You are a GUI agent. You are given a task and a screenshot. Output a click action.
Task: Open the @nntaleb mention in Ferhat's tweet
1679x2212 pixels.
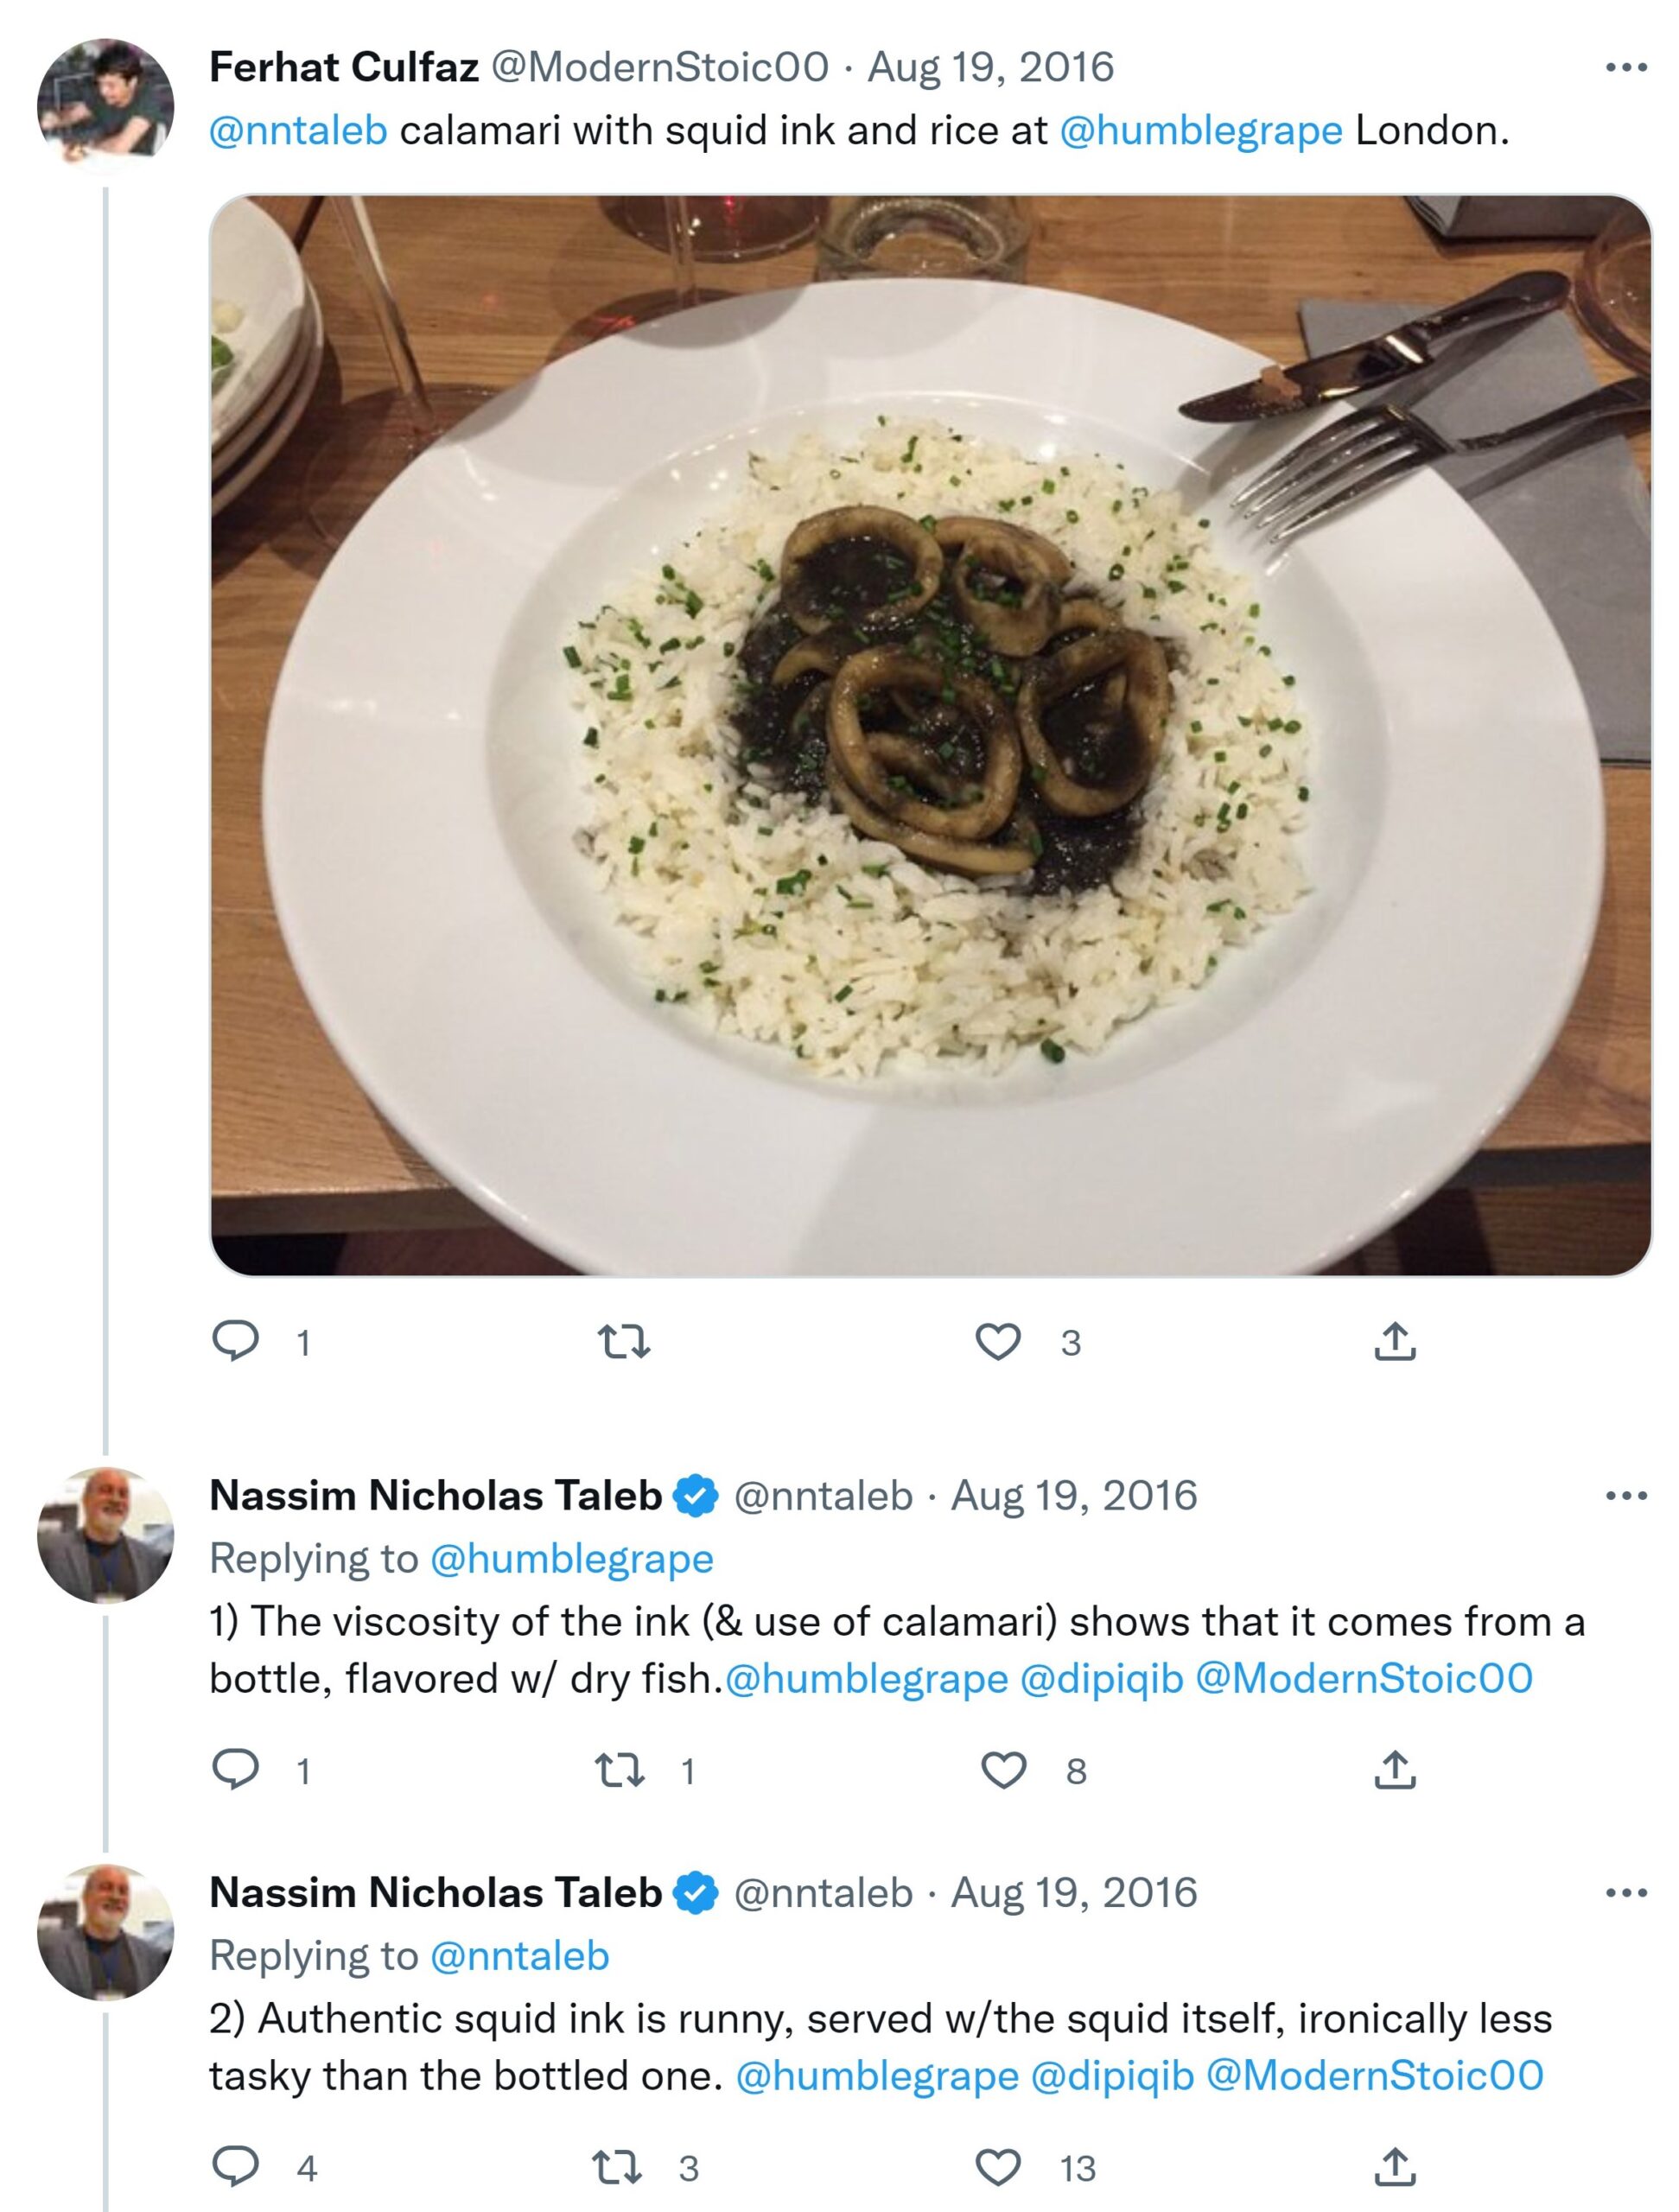point(298,131)
